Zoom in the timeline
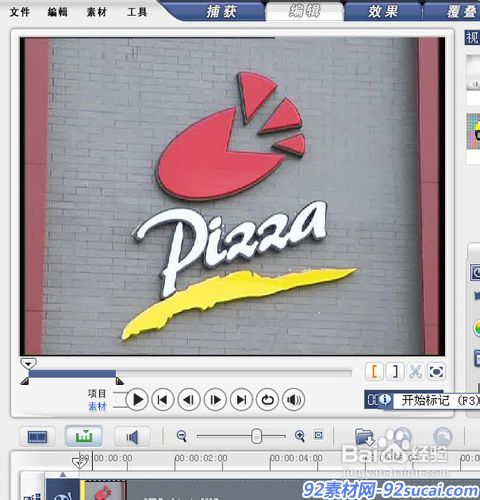The height and width of the screenshot is (500, 480). [300, 435]
